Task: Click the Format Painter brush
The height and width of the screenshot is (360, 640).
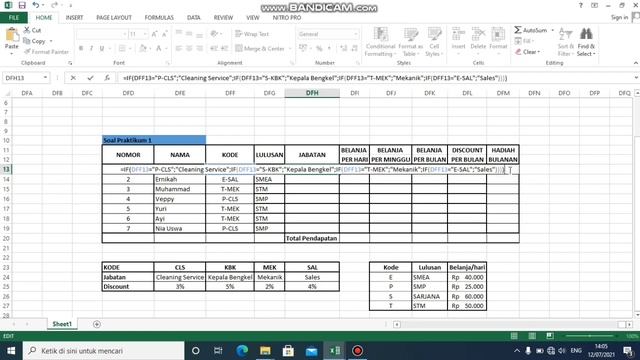Action: coord(27,51)
